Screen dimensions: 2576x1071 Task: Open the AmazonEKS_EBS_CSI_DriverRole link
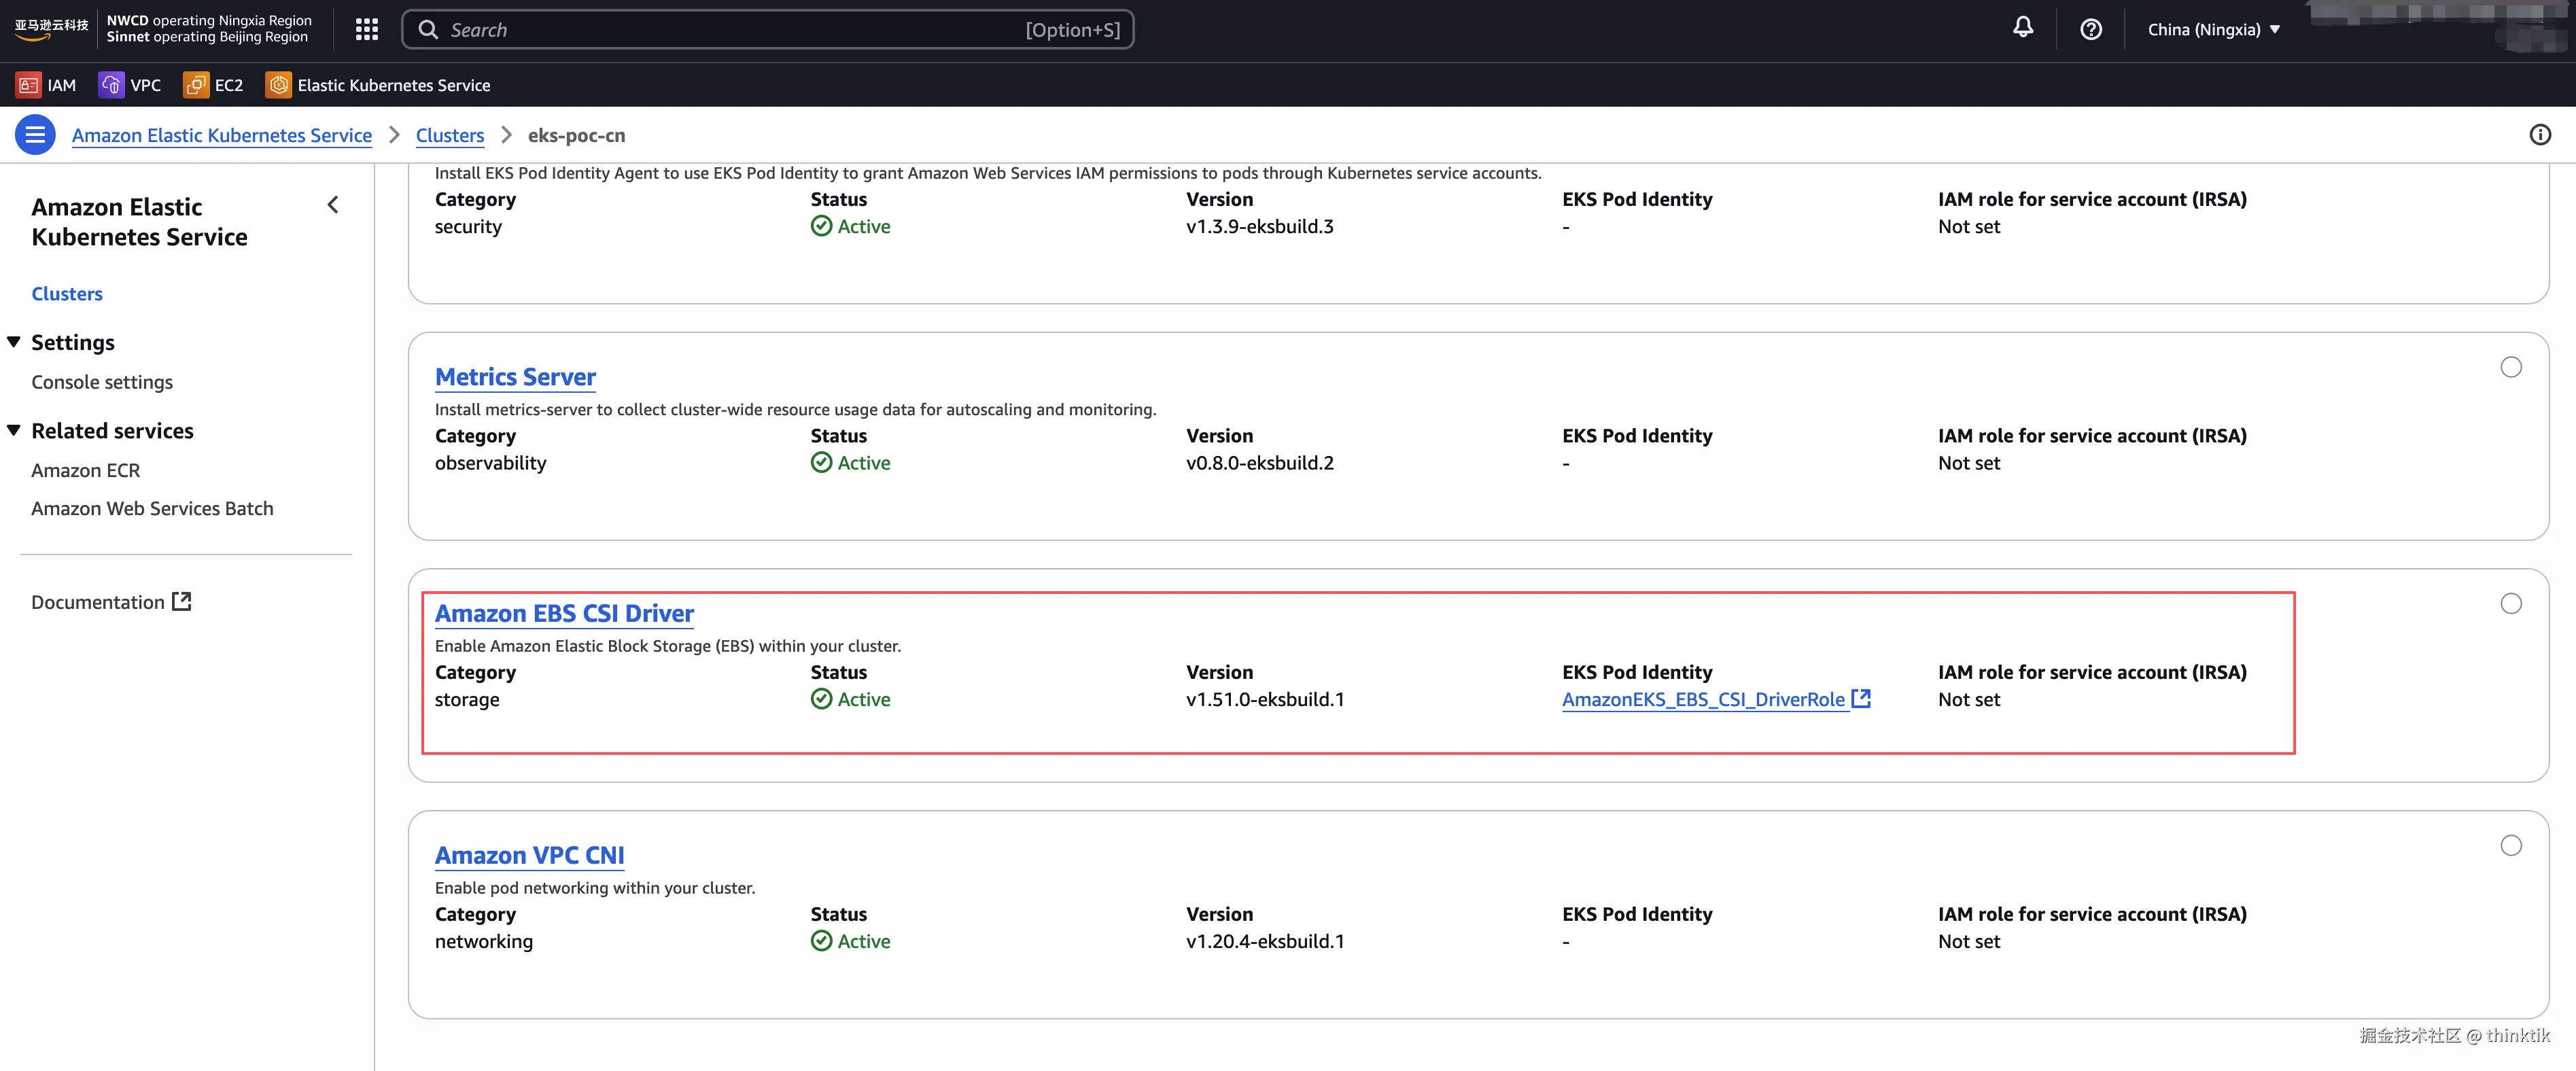[1703, 699]
